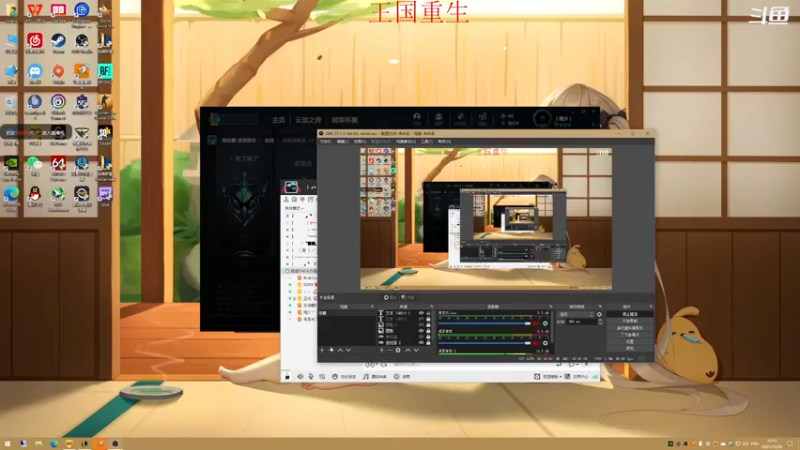Screen dimensions: 800x450
Task: Open settings gear for 麦克风/Aux mixer channel
Action: [545, 323]
